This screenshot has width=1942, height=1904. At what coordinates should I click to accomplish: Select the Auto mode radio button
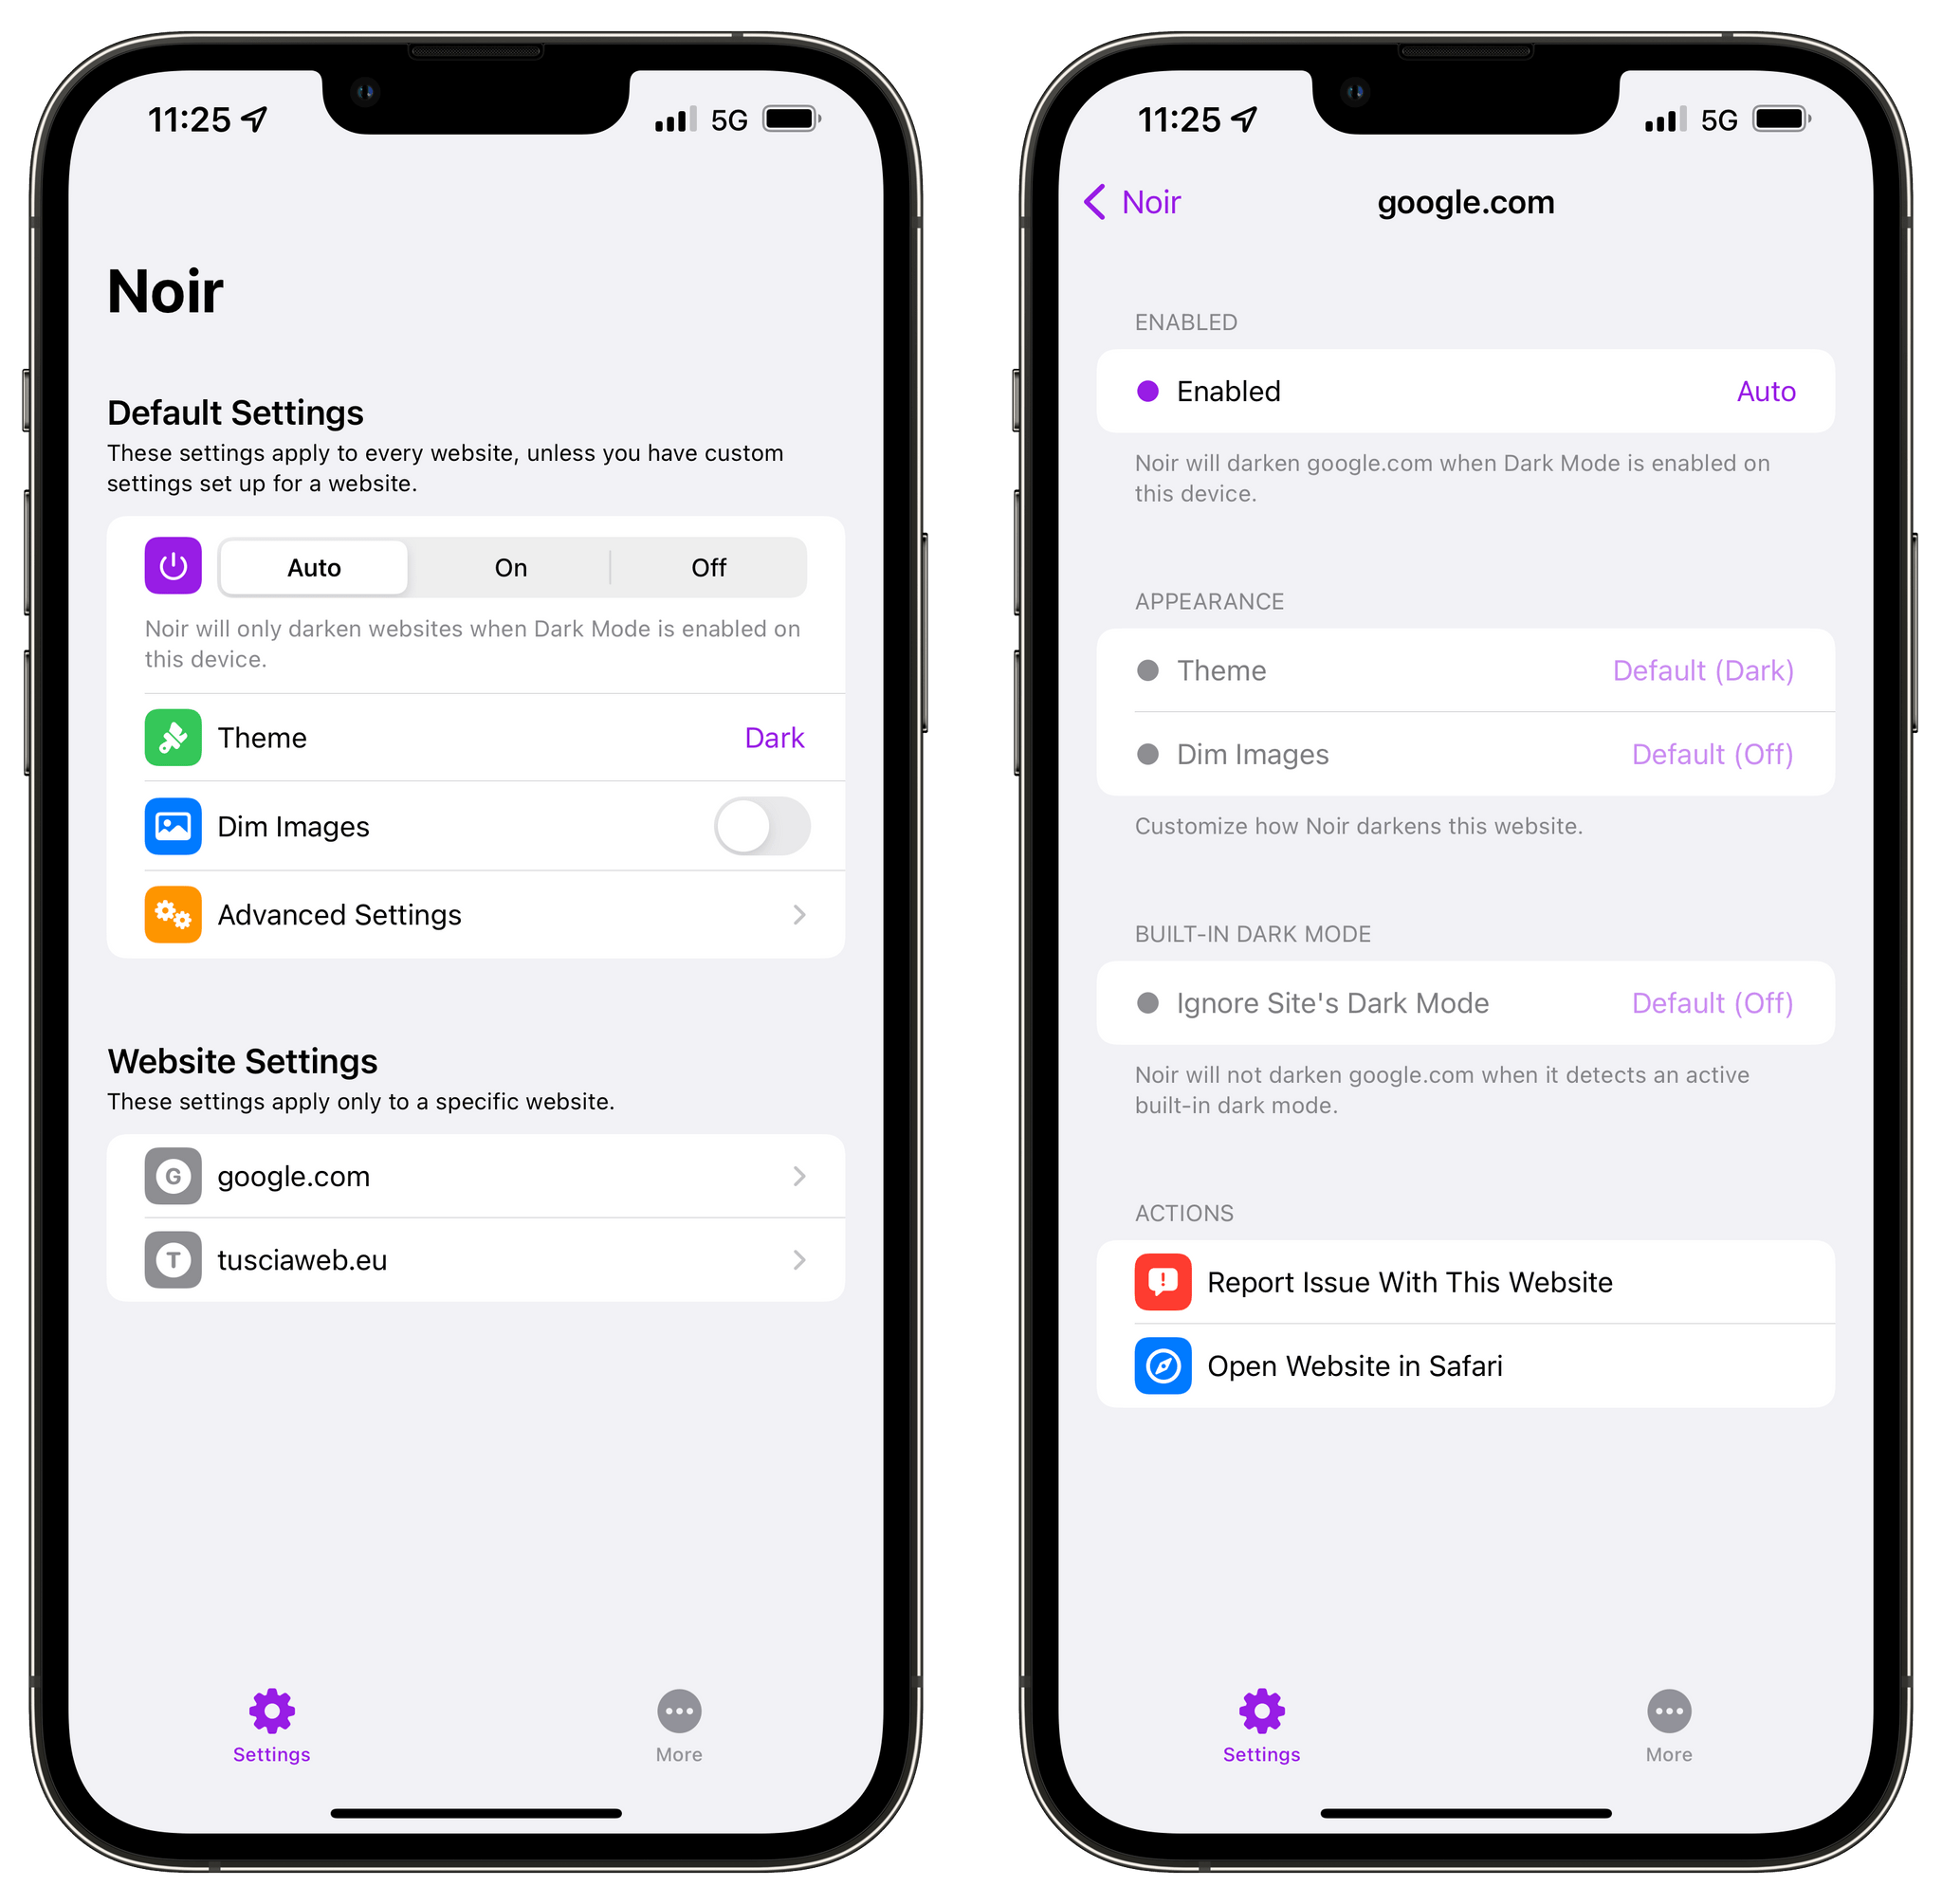click(316, 563)
